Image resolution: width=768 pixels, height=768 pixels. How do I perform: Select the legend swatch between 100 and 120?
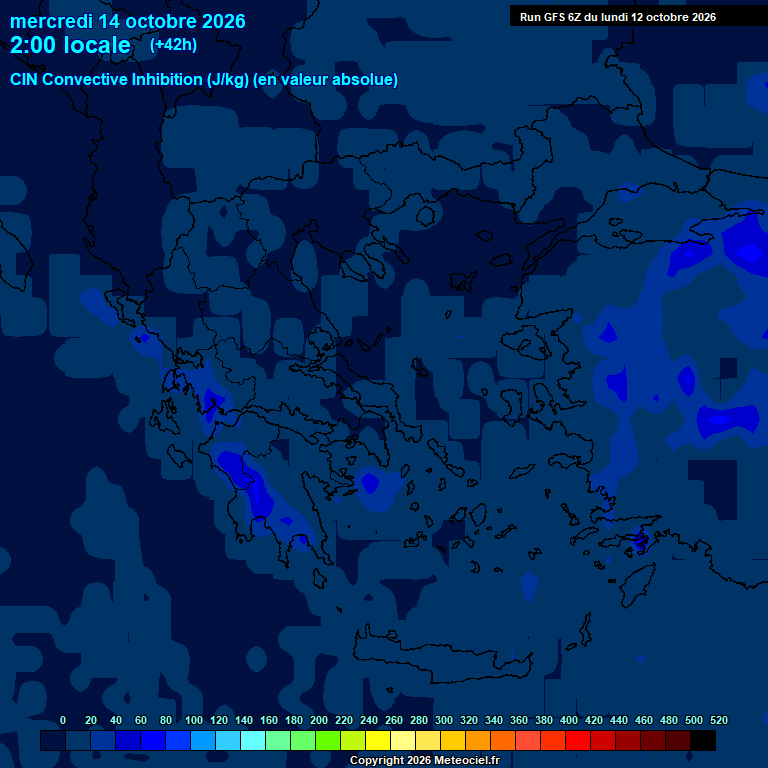[203, 741]
